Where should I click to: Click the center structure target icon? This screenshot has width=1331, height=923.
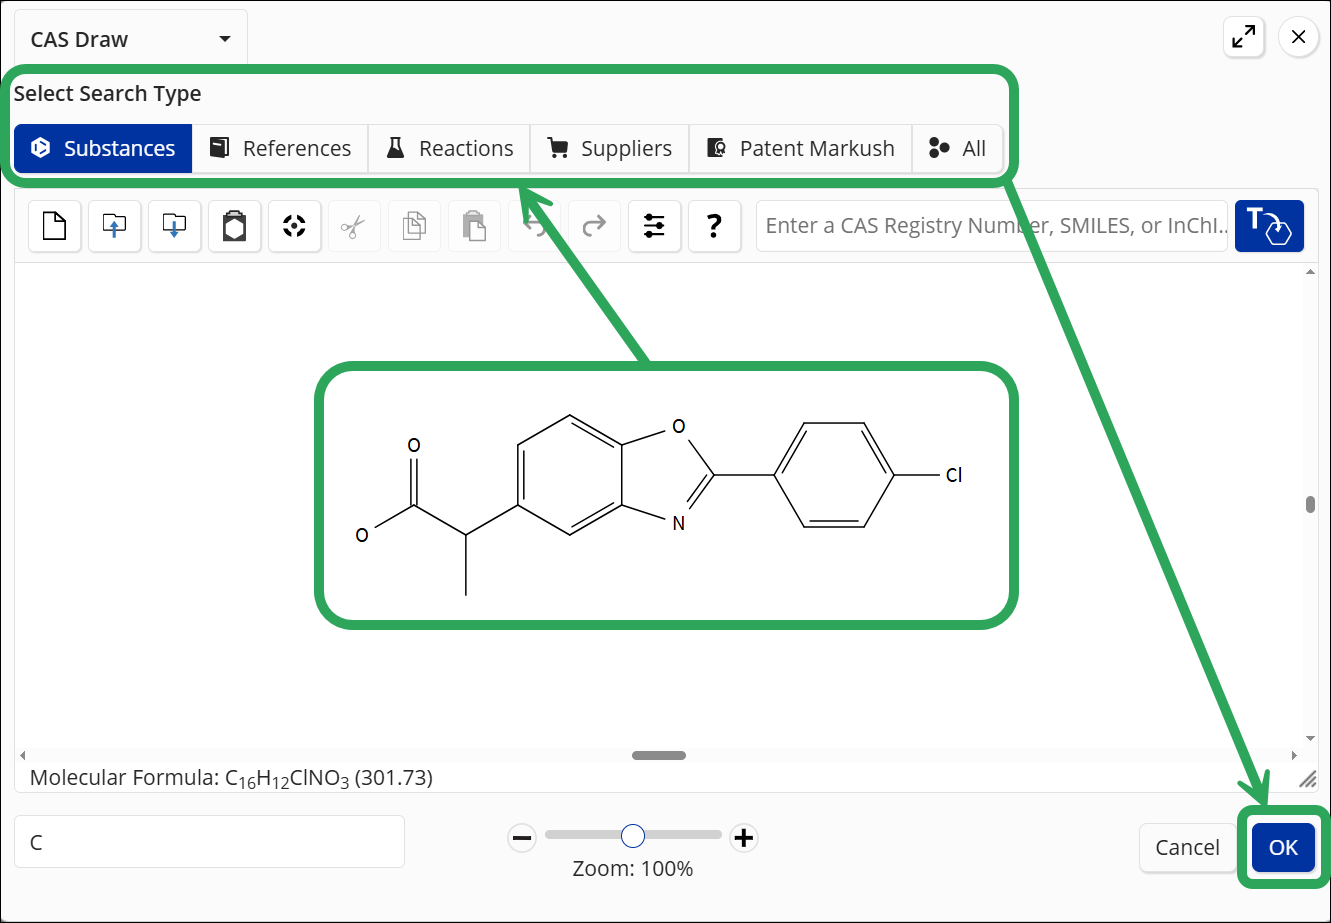294,226
